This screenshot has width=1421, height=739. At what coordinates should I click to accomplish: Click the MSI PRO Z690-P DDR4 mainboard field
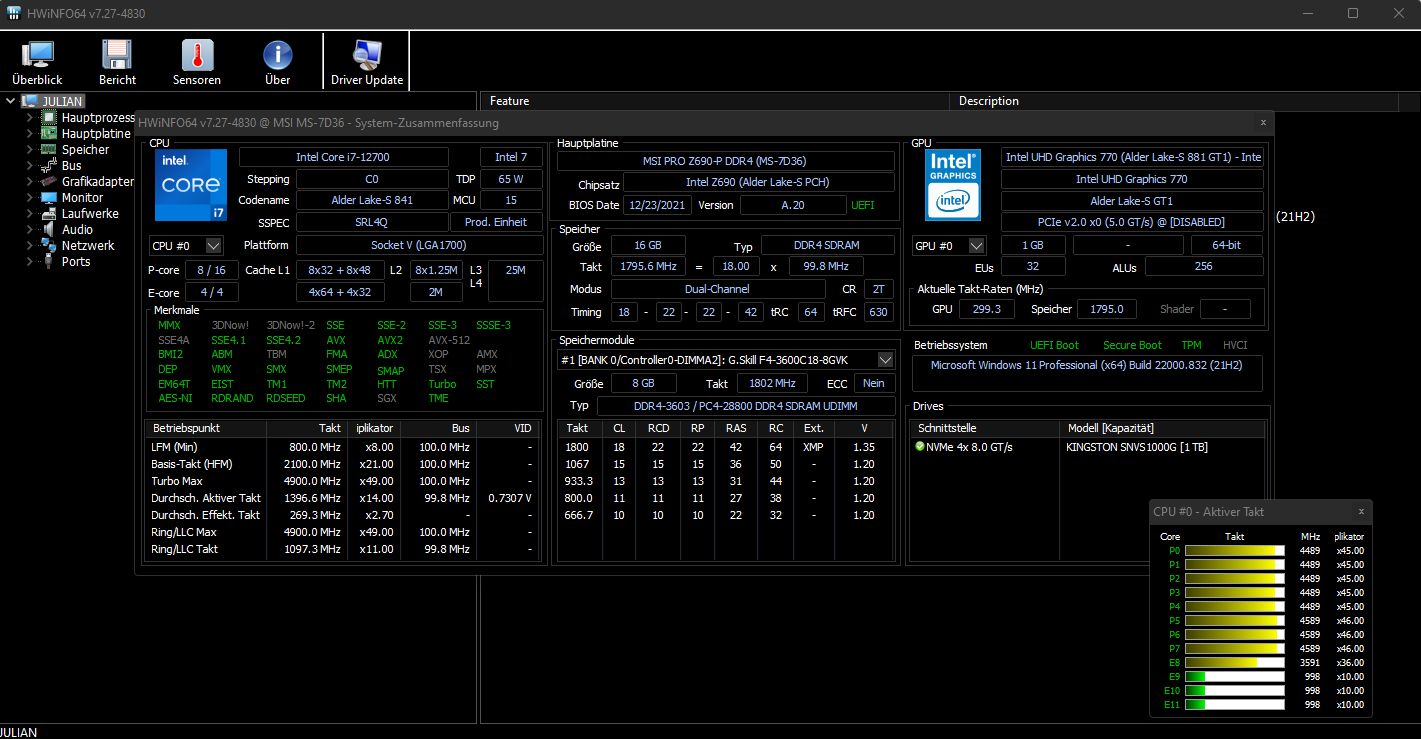[x=726, y=161]
